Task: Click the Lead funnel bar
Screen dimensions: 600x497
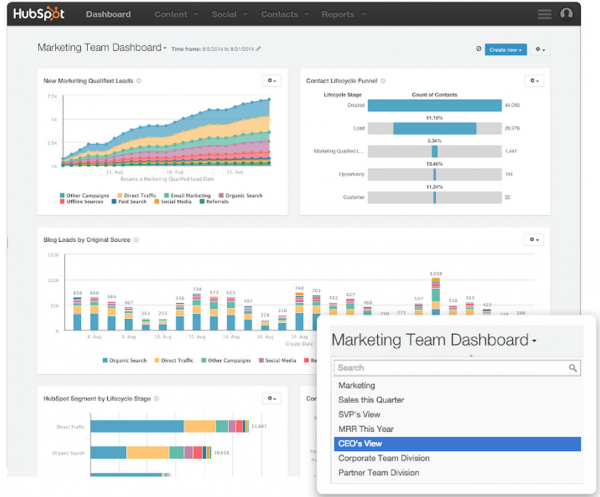Action: (x=435, y=128)
